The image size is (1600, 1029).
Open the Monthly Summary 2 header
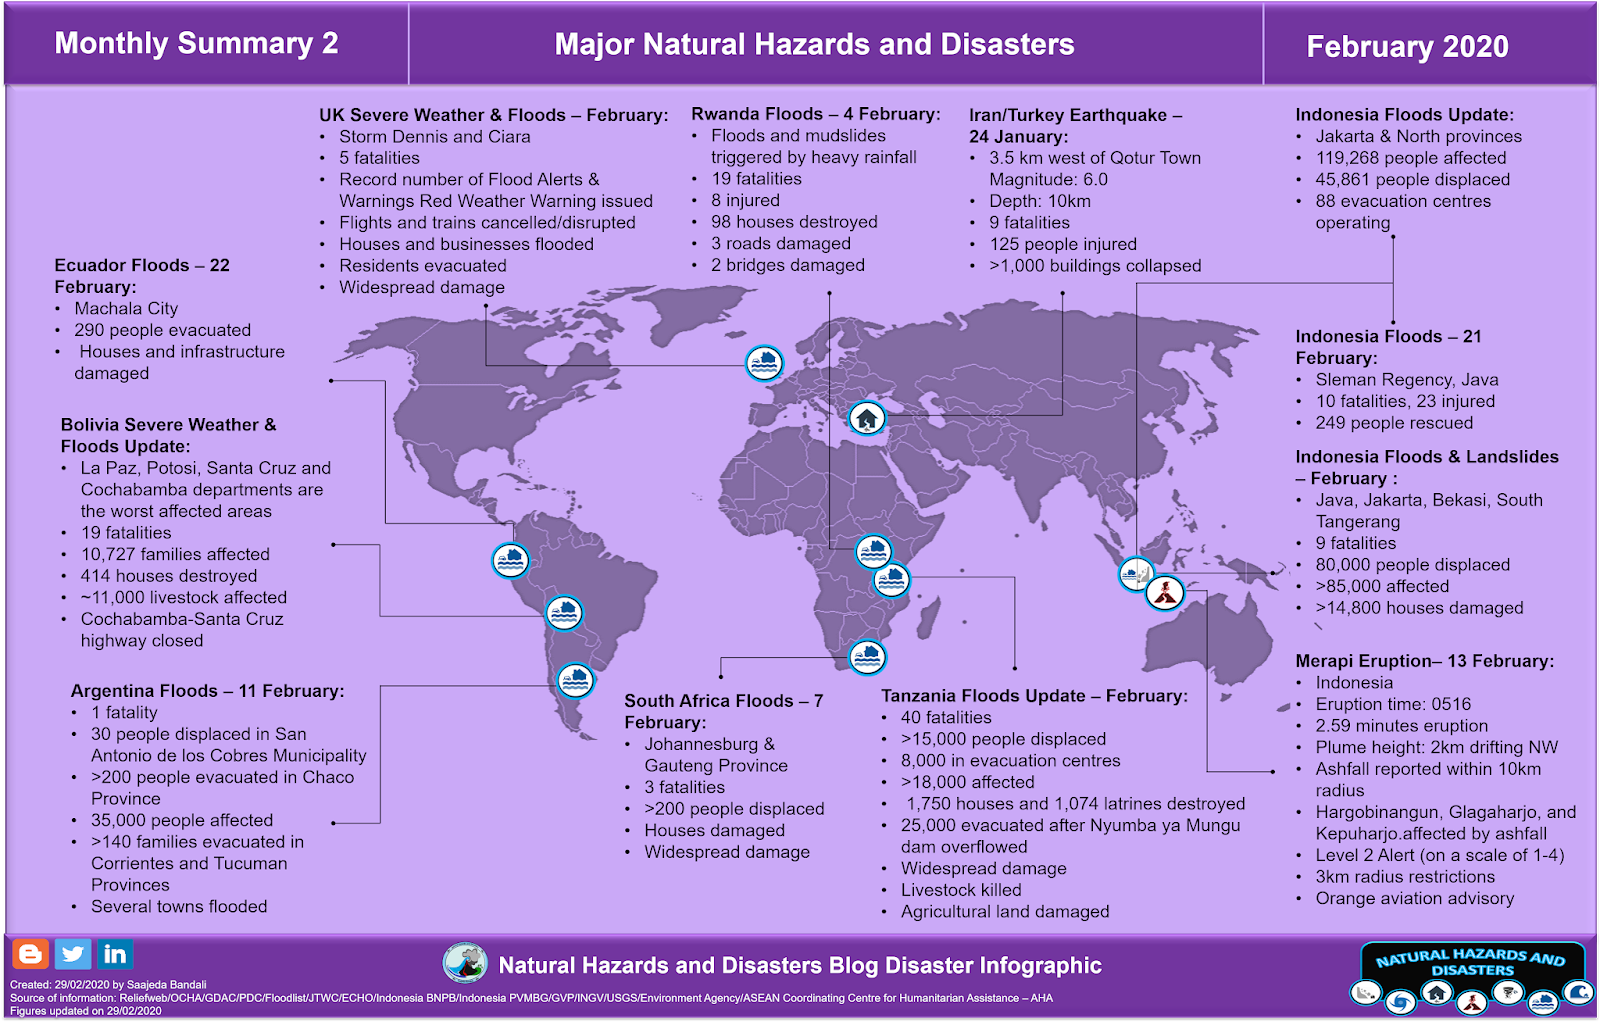tap(197, 44)
